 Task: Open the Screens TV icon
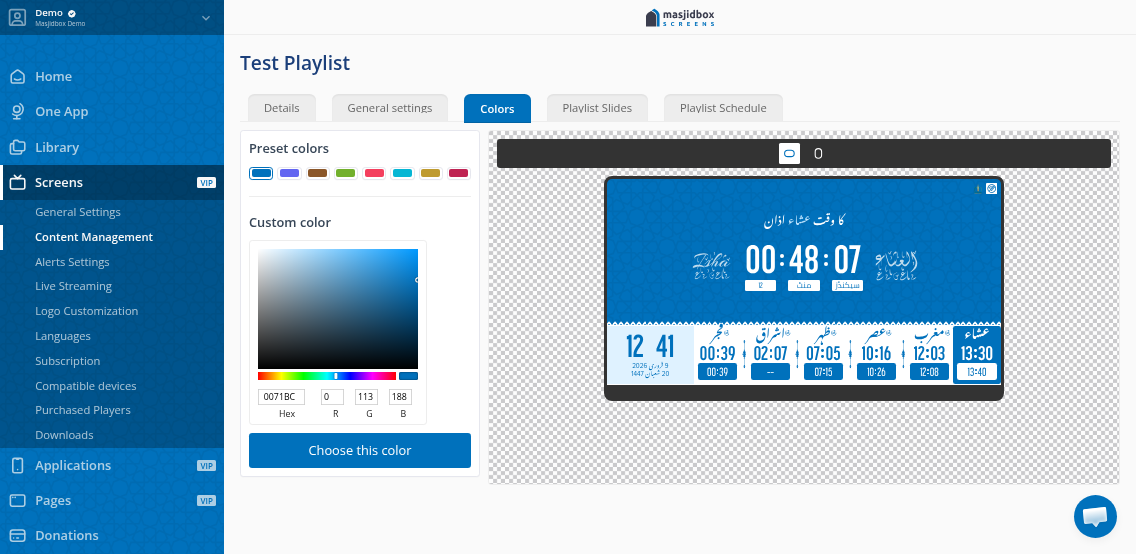tap(17, 182)
